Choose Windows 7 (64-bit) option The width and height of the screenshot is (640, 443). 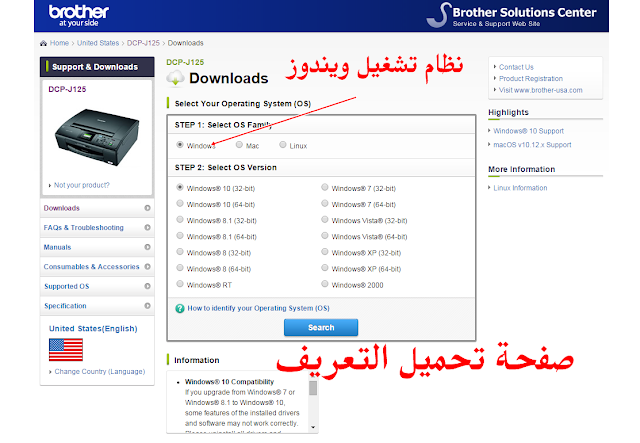324,203
